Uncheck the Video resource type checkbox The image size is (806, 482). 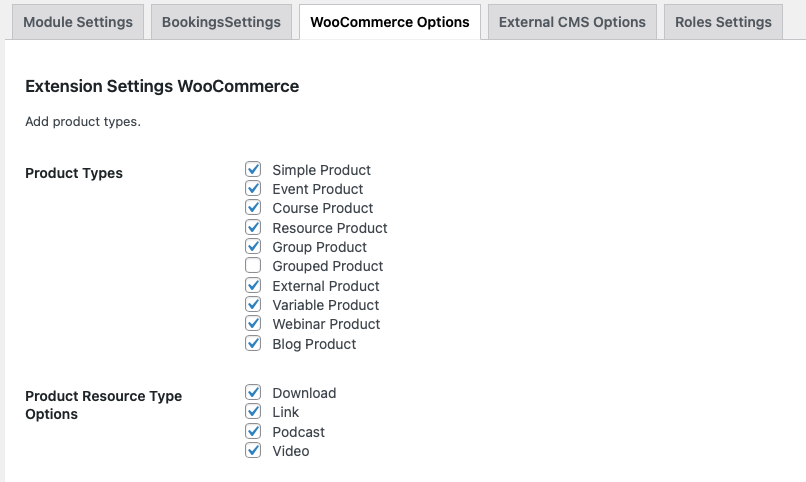pyautogui.click(x=253, y=450)
